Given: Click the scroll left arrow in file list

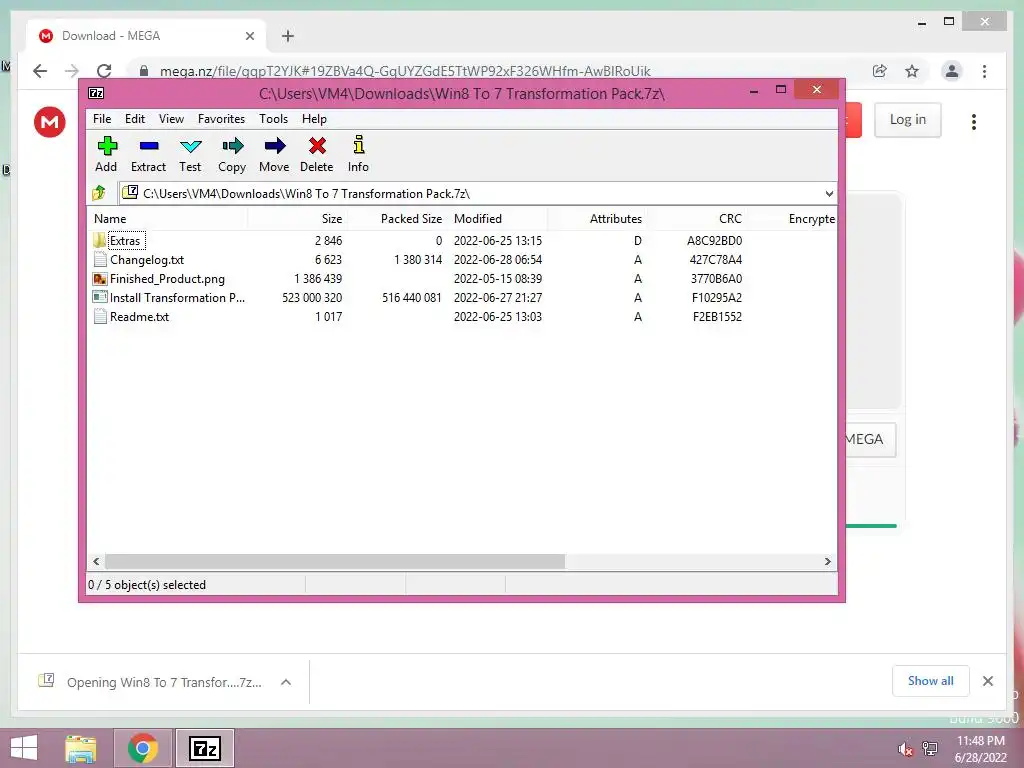Looking at the screenshot, I should [x=96, y=562].
